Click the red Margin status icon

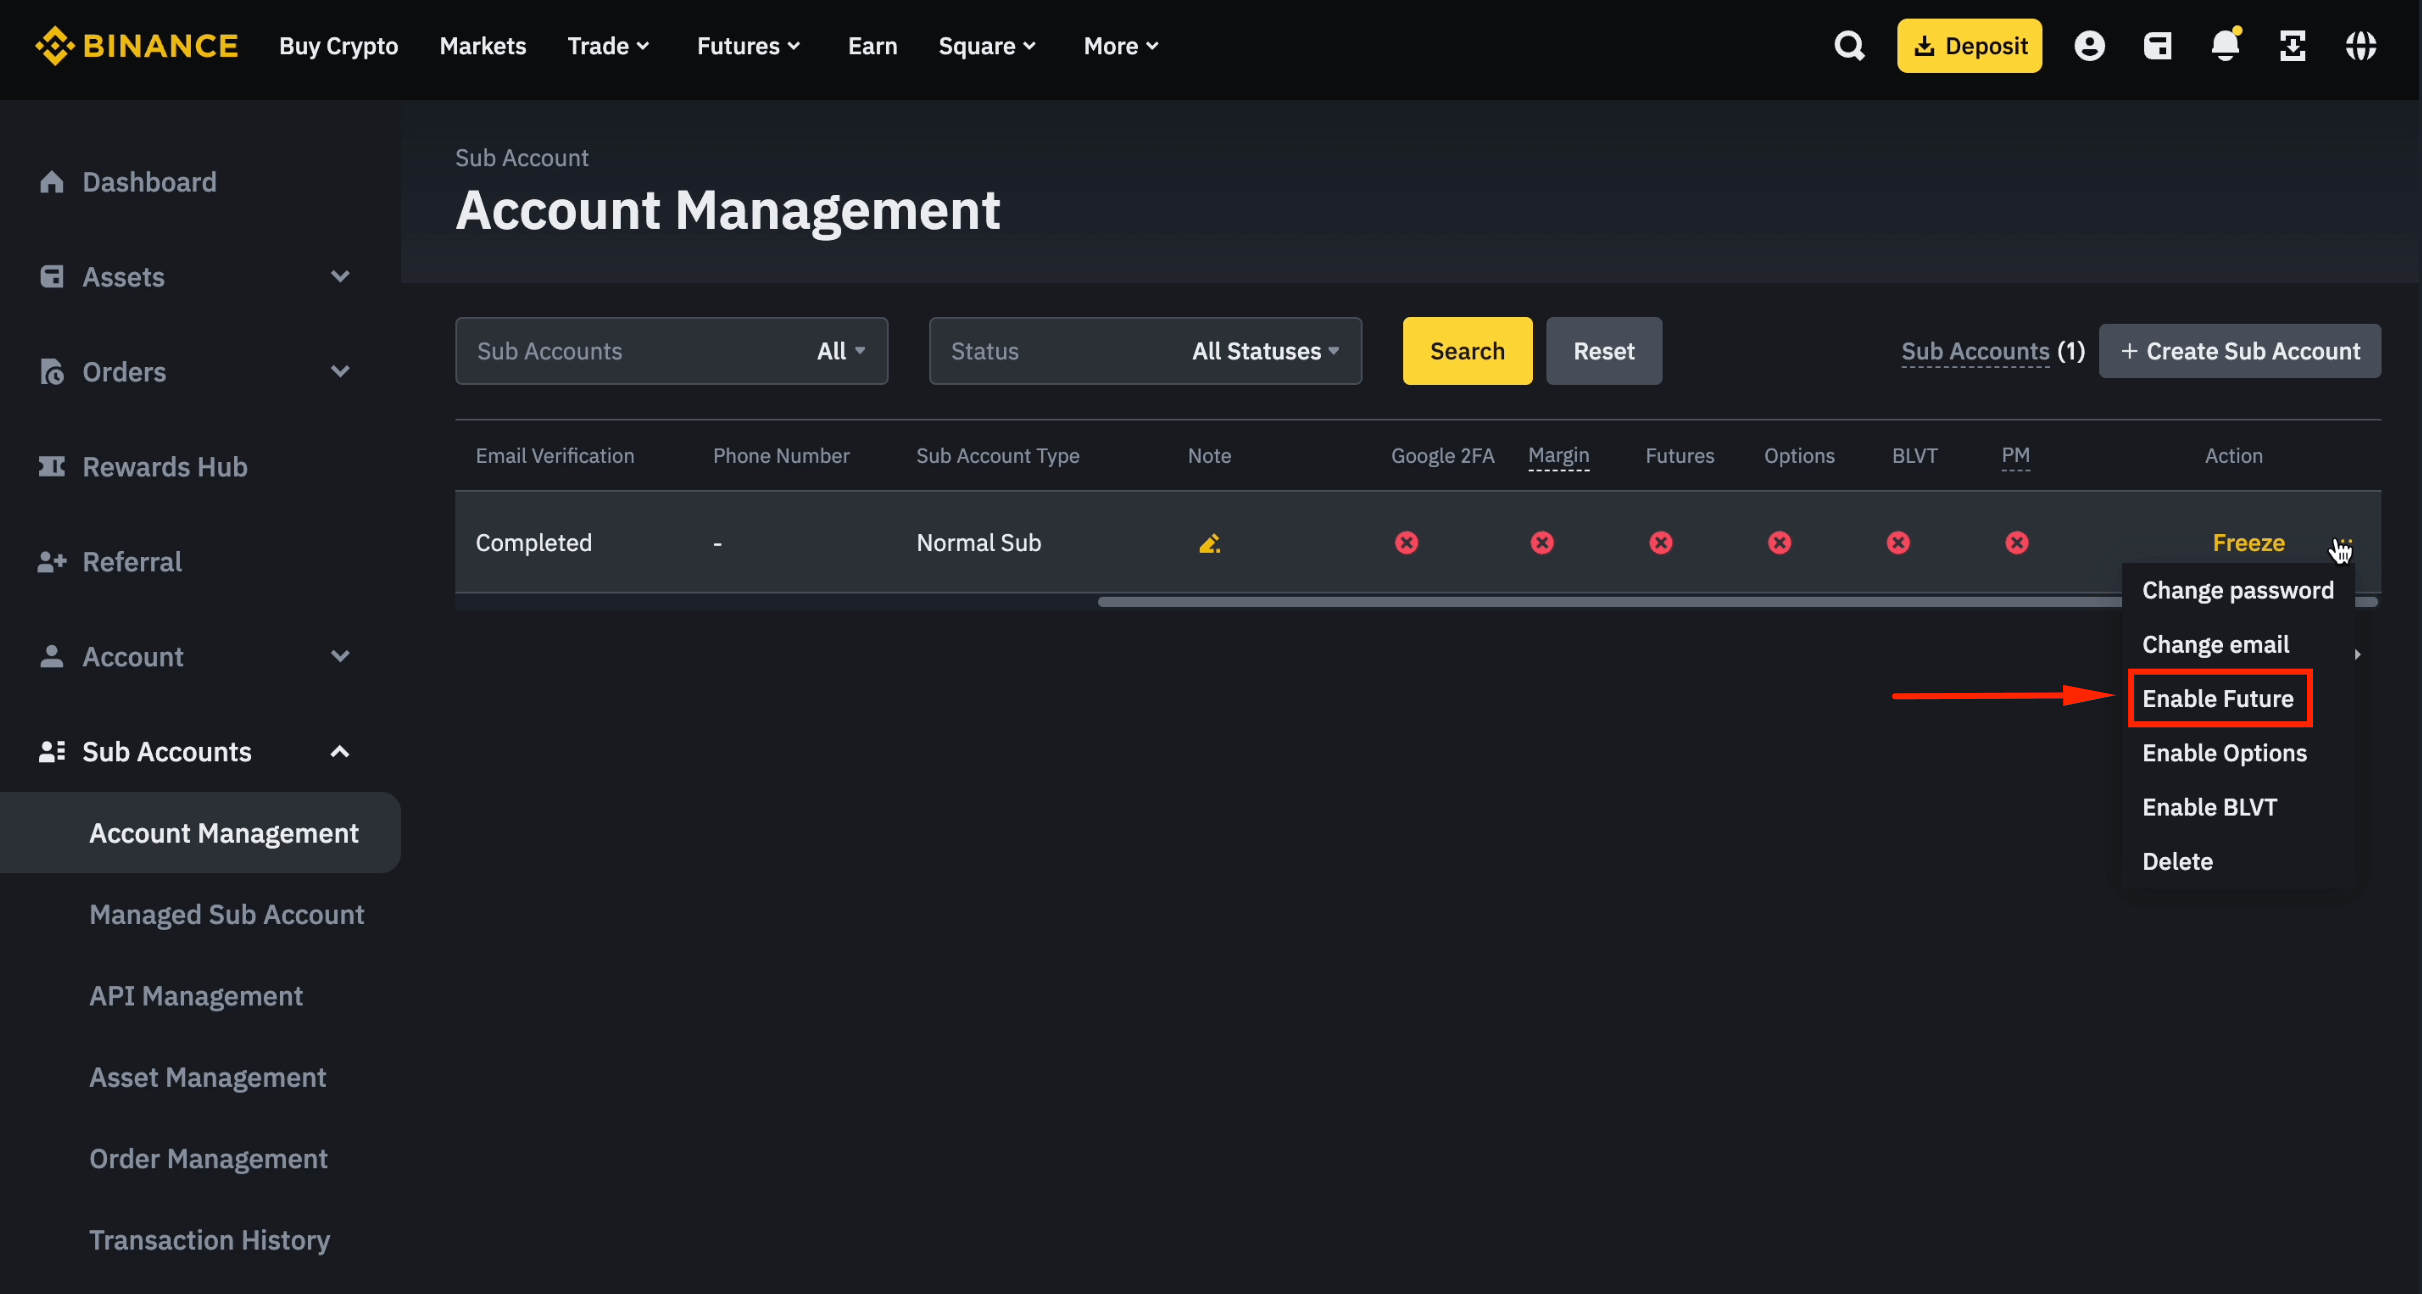1542,543
